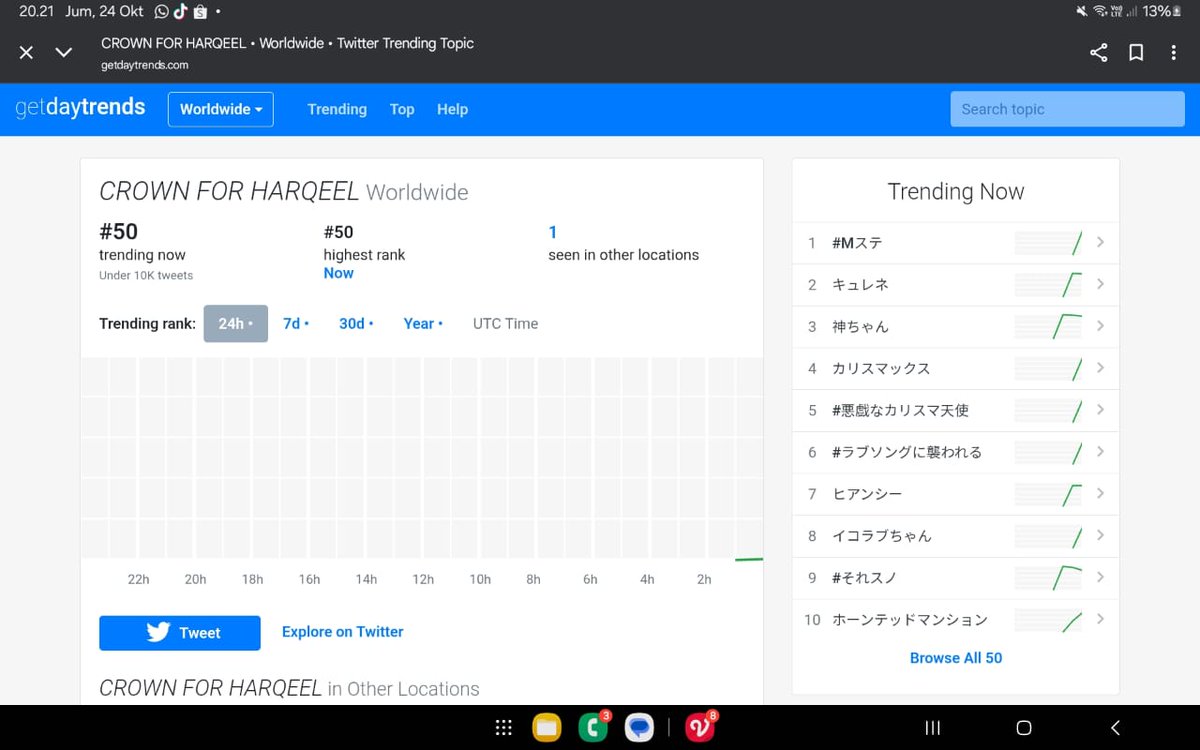Tap the share icon in the top bar
This screenshot has height=750, width=1200.
point(1098,53)
